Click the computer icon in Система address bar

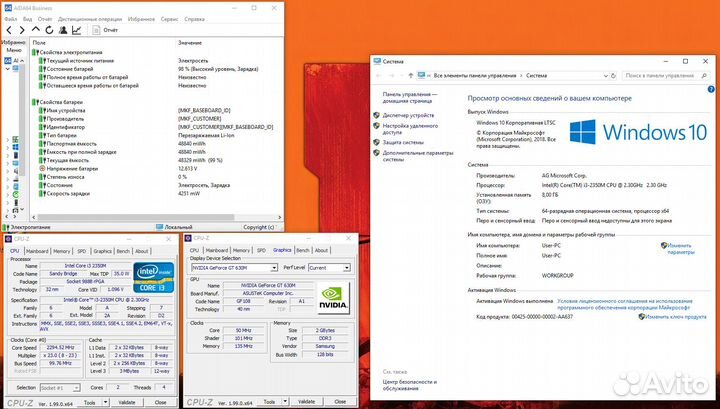click(x=422, y=75)
